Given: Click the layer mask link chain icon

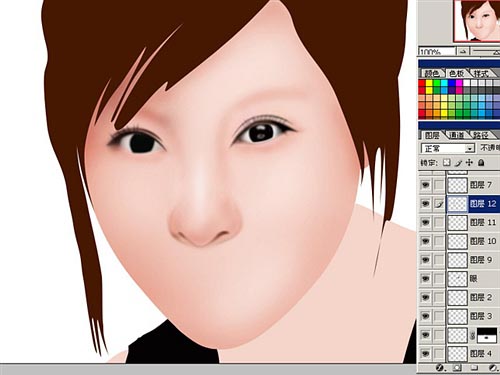Looking at the screenshot, I should click(472, 335).
